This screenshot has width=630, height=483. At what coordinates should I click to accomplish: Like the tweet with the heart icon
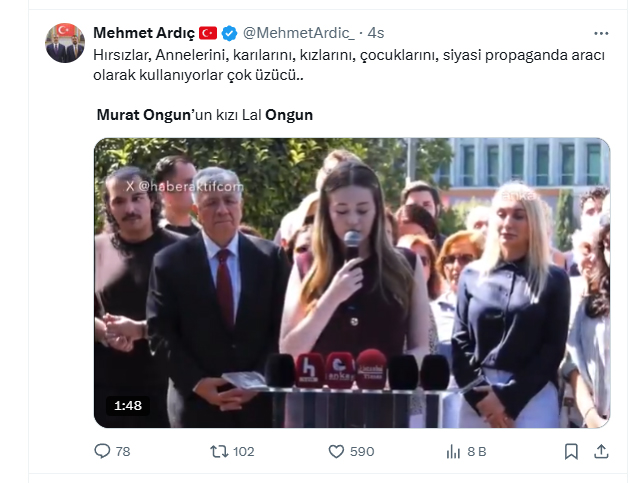pos(335,451)
